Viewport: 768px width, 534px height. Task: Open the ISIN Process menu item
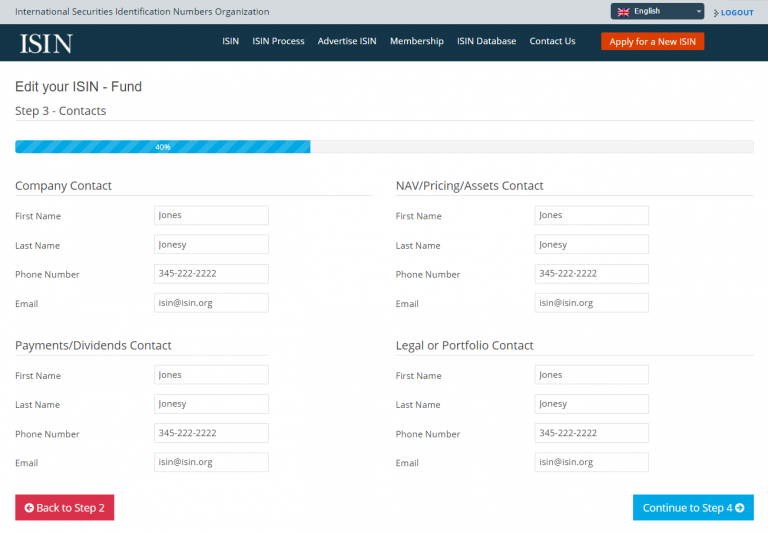(x=278, y=42)
